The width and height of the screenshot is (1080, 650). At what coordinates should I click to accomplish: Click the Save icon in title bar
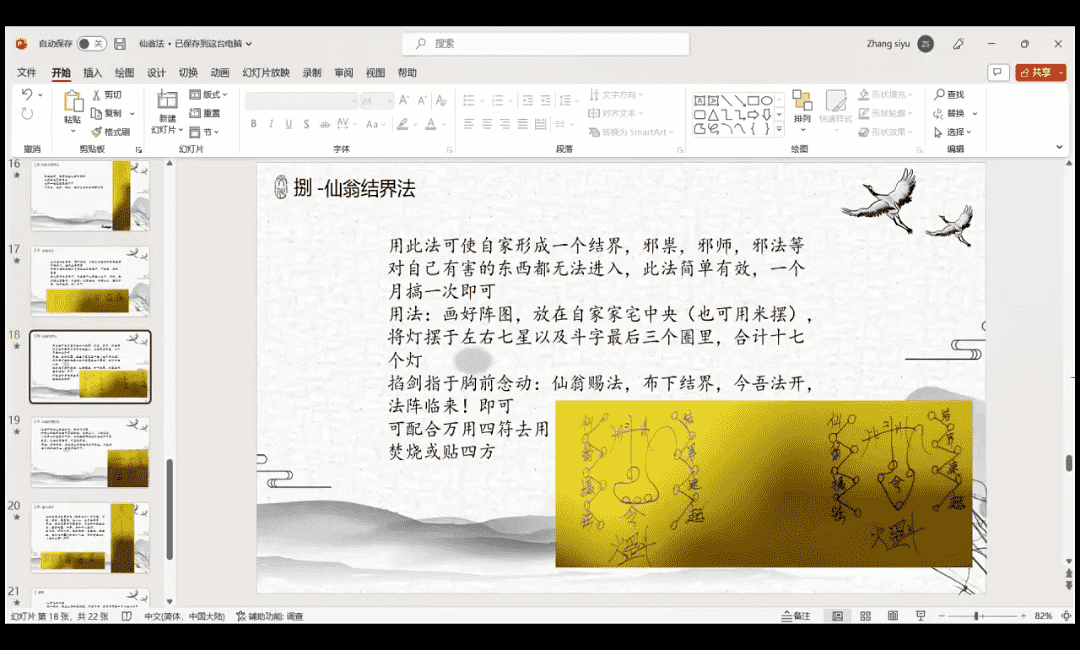[x=120, y=44]
